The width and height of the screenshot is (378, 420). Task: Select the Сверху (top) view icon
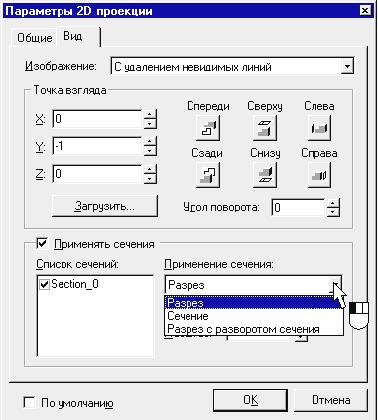[265, 128]
